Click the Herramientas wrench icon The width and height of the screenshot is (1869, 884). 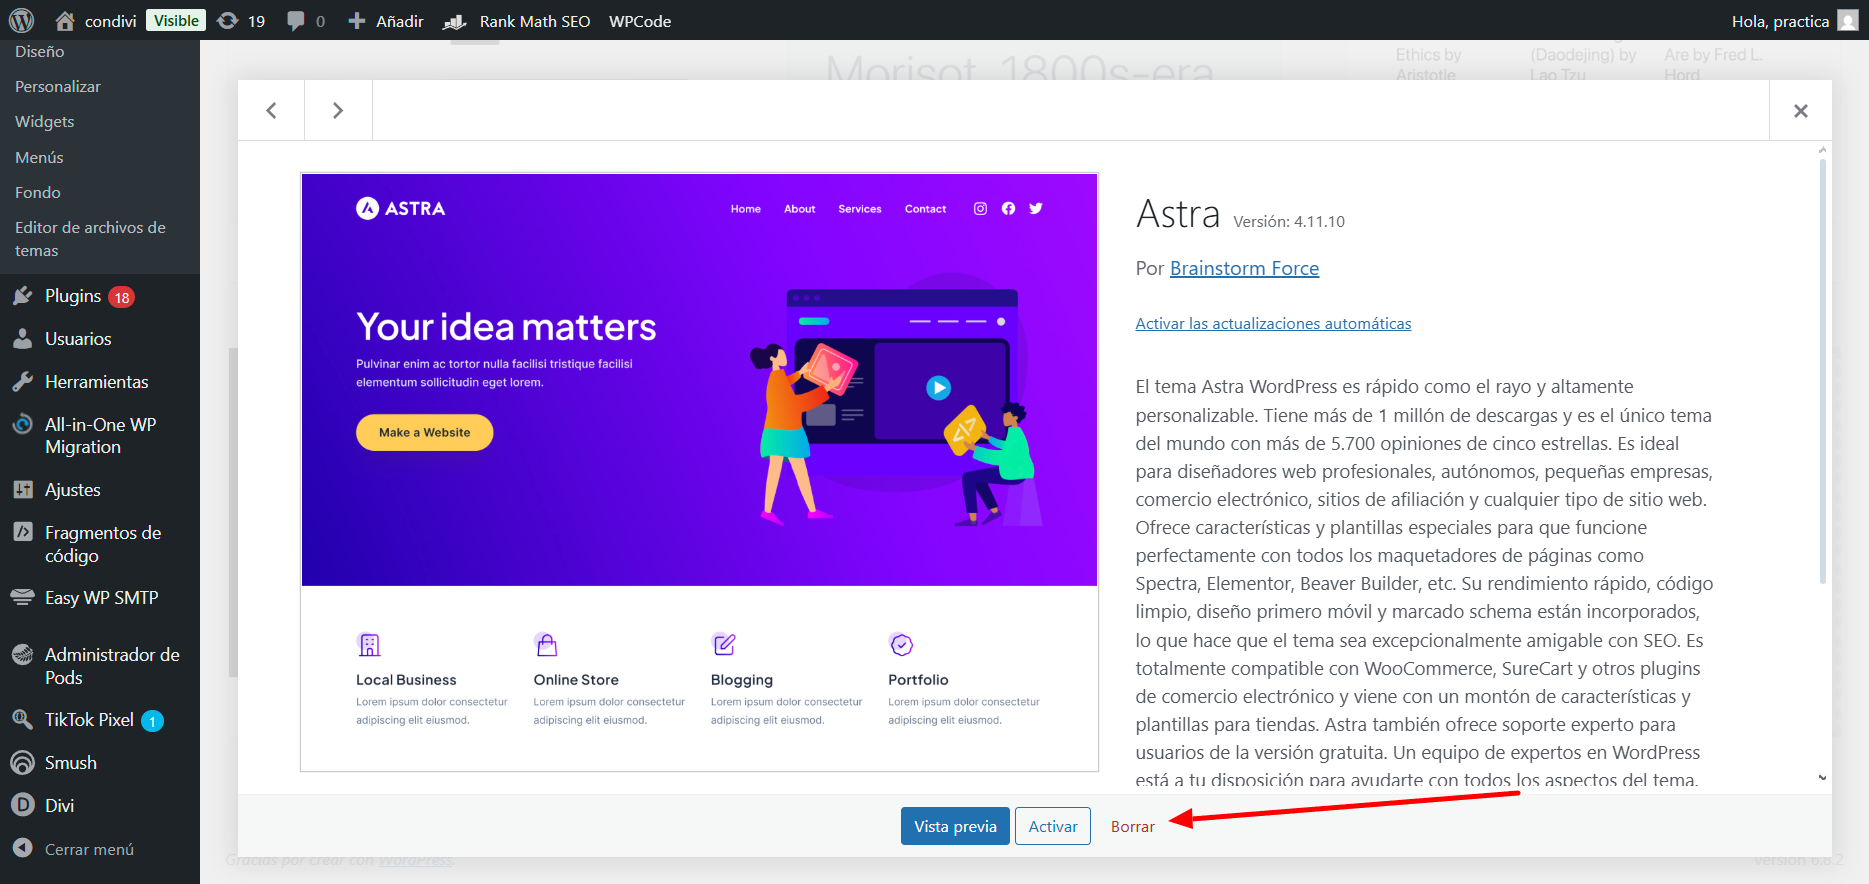tap(22, 382)
